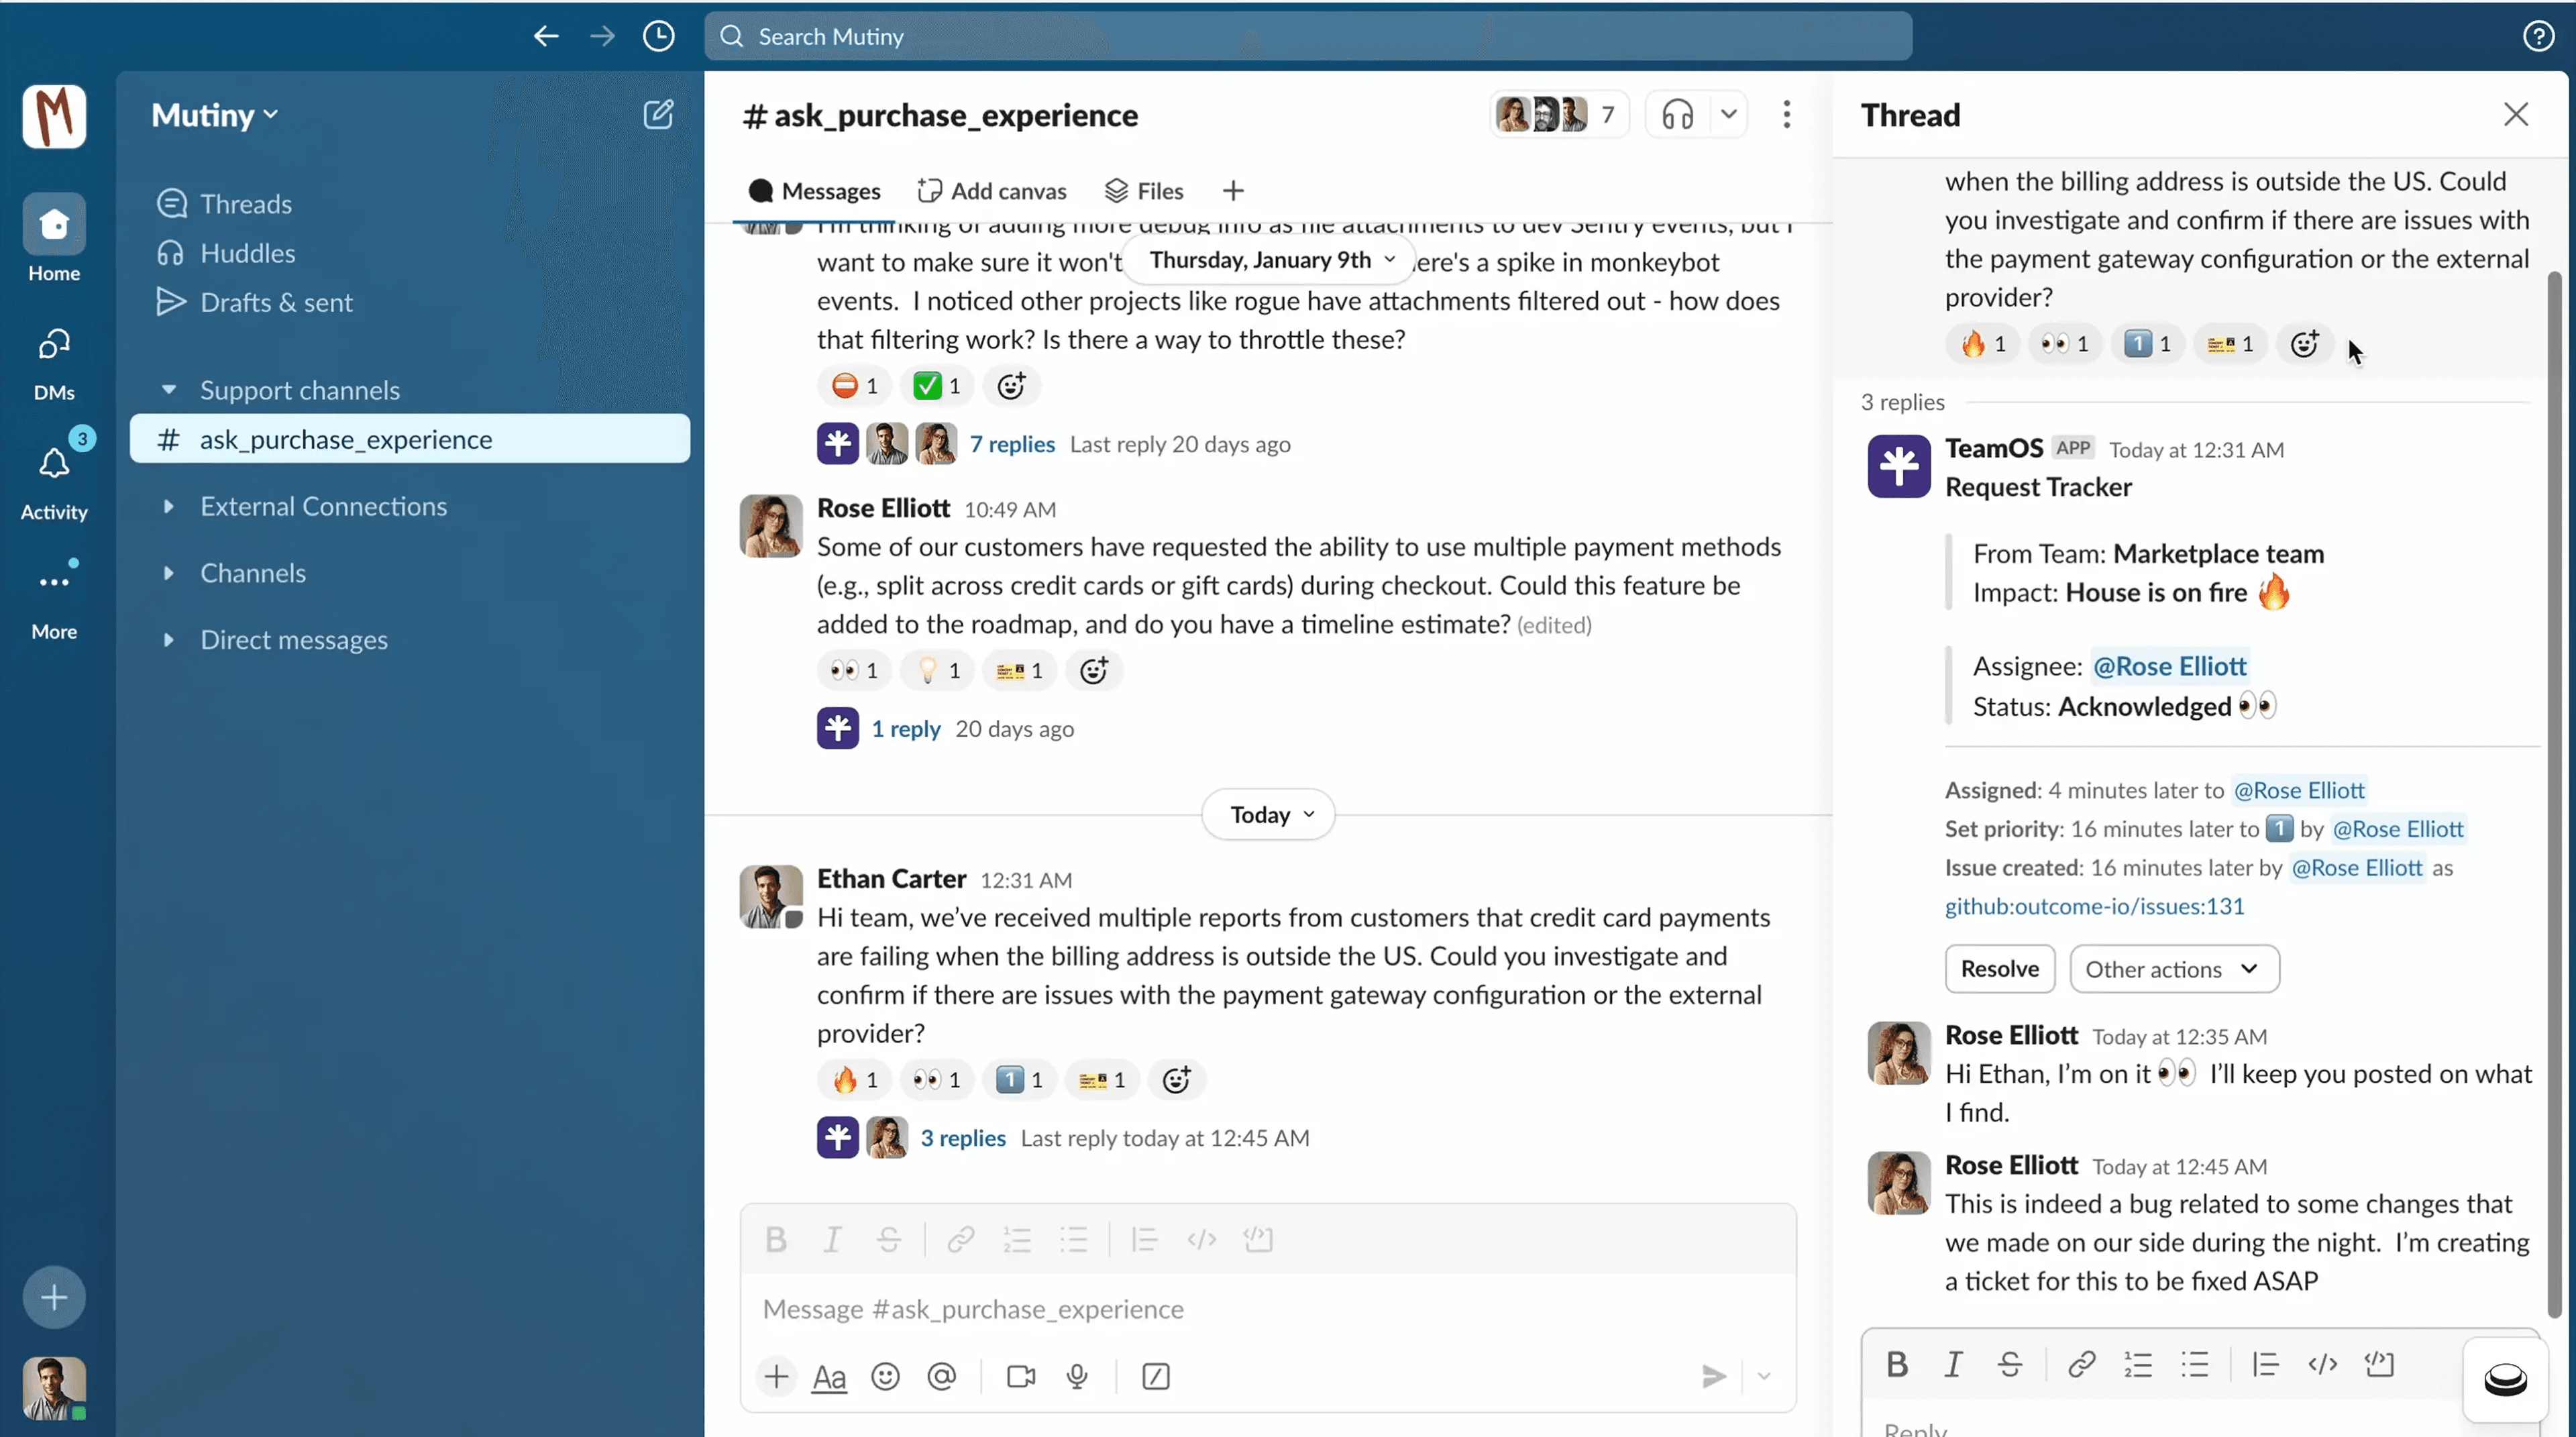This screenshot has width=2576, height=1437.
Task: Open the history clock icon
Action: click(658, 37)
